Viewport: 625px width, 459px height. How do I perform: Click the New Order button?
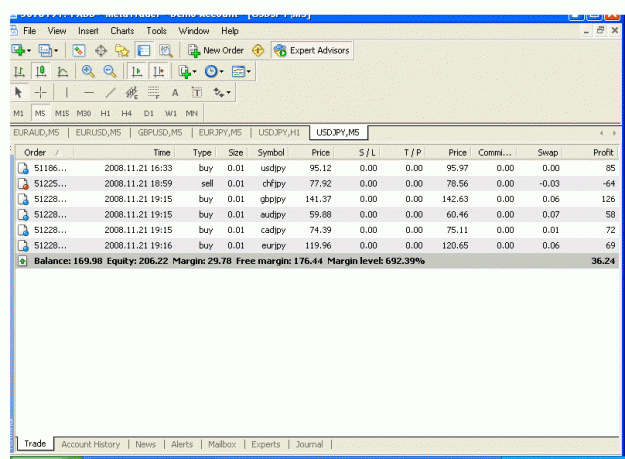click(216, 51)
